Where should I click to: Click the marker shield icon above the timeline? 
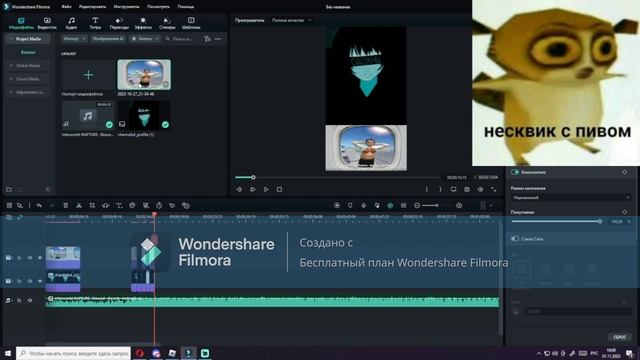click(350, 205)
